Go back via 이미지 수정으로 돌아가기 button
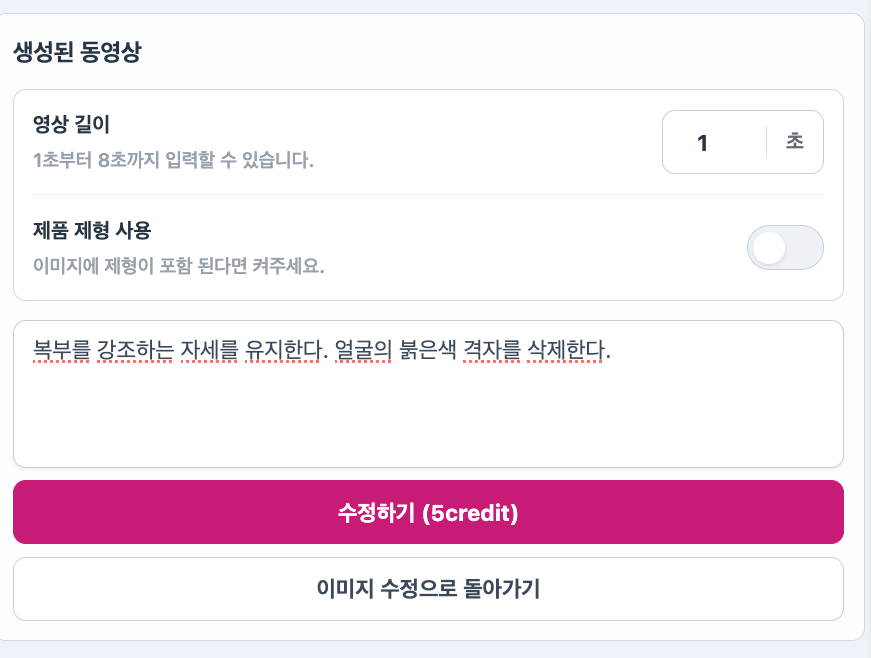This screenshot has height=658, width=871. pyautogui.click(x=428, y=589)
